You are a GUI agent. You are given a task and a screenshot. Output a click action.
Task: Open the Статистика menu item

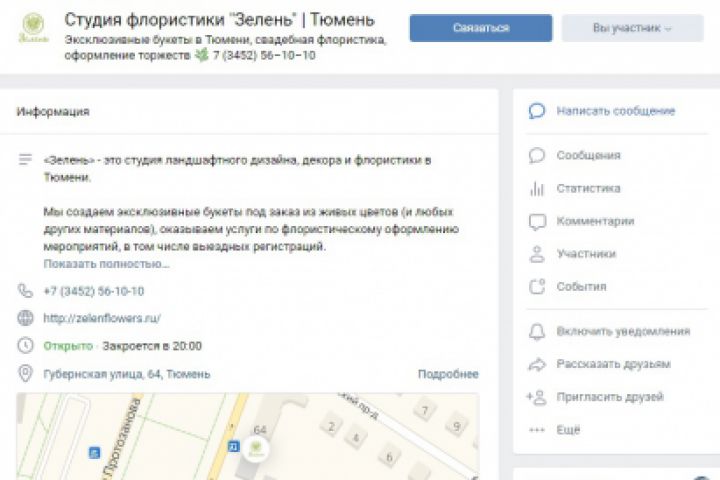coord(588,188)
